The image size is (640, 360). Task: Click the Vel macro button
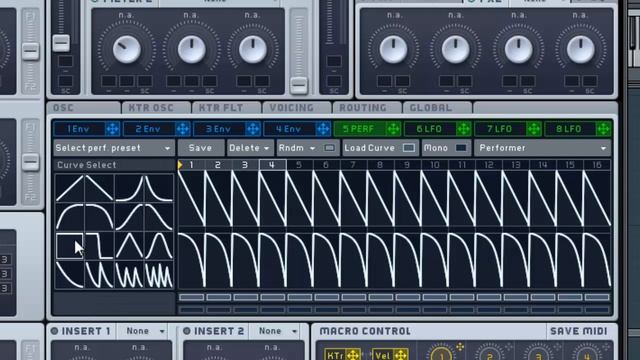383,355
